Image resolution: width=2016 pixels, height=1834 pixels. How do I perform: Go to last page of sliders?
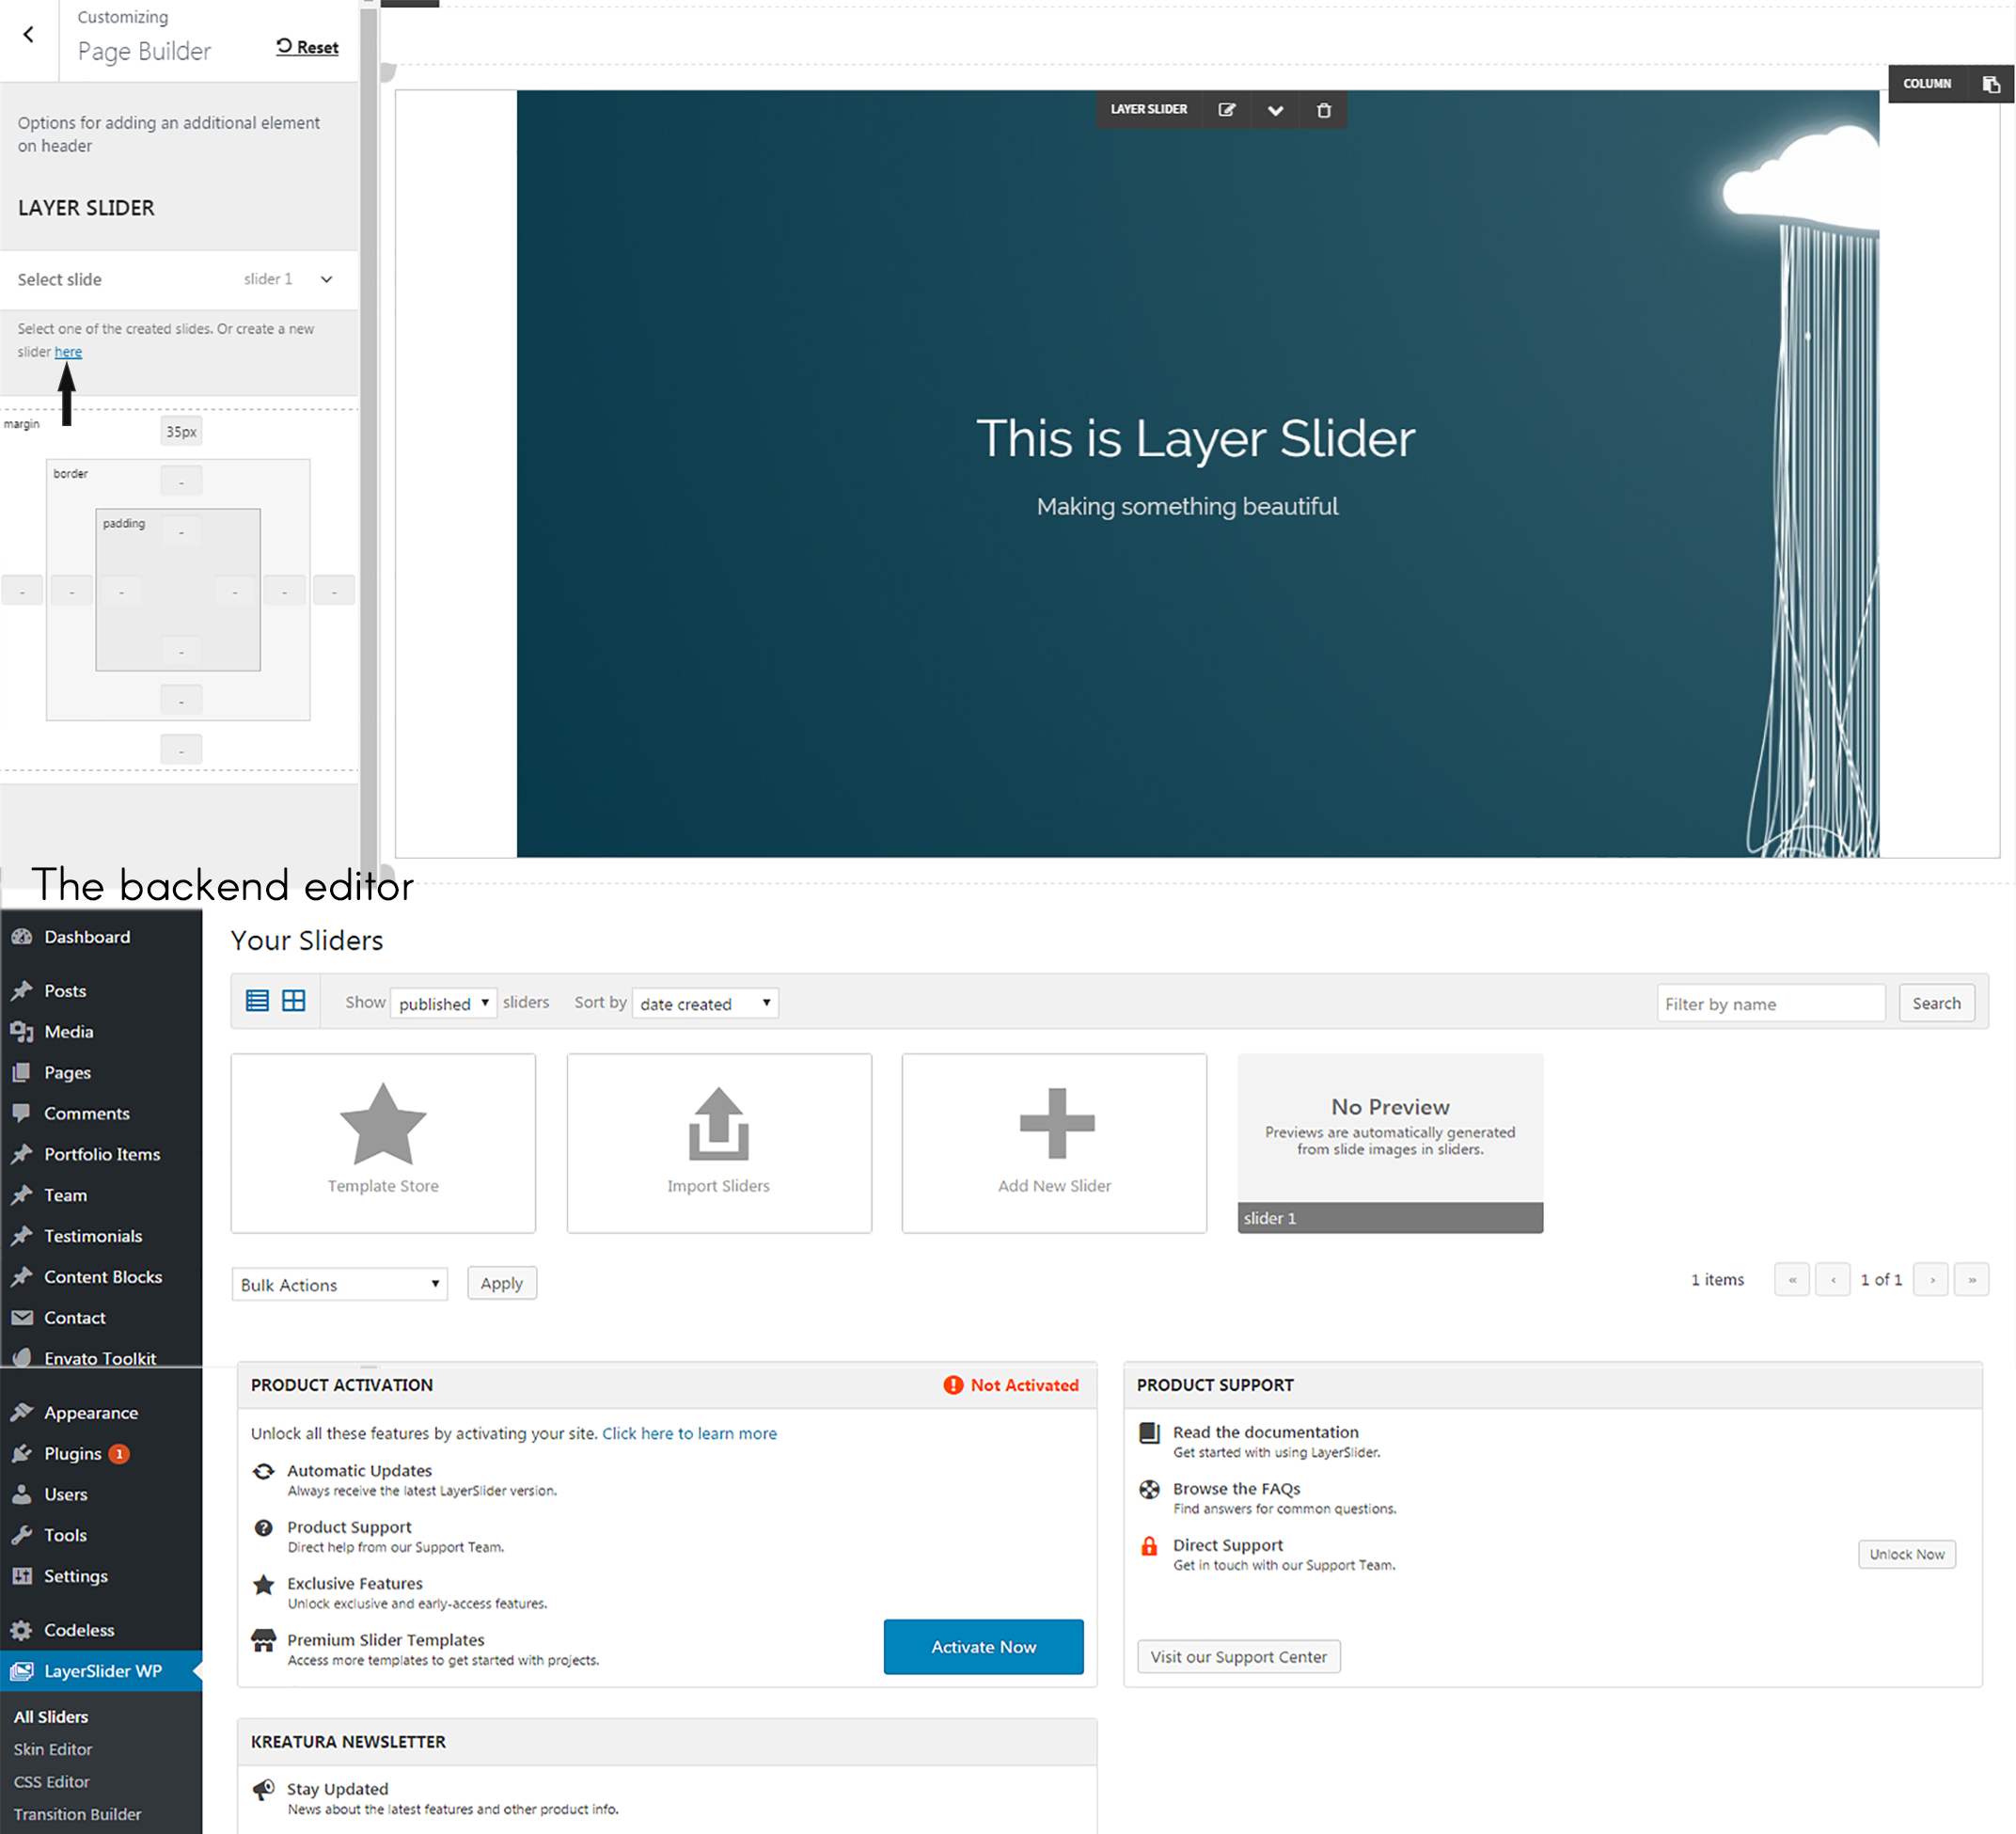point(1971,1280)
